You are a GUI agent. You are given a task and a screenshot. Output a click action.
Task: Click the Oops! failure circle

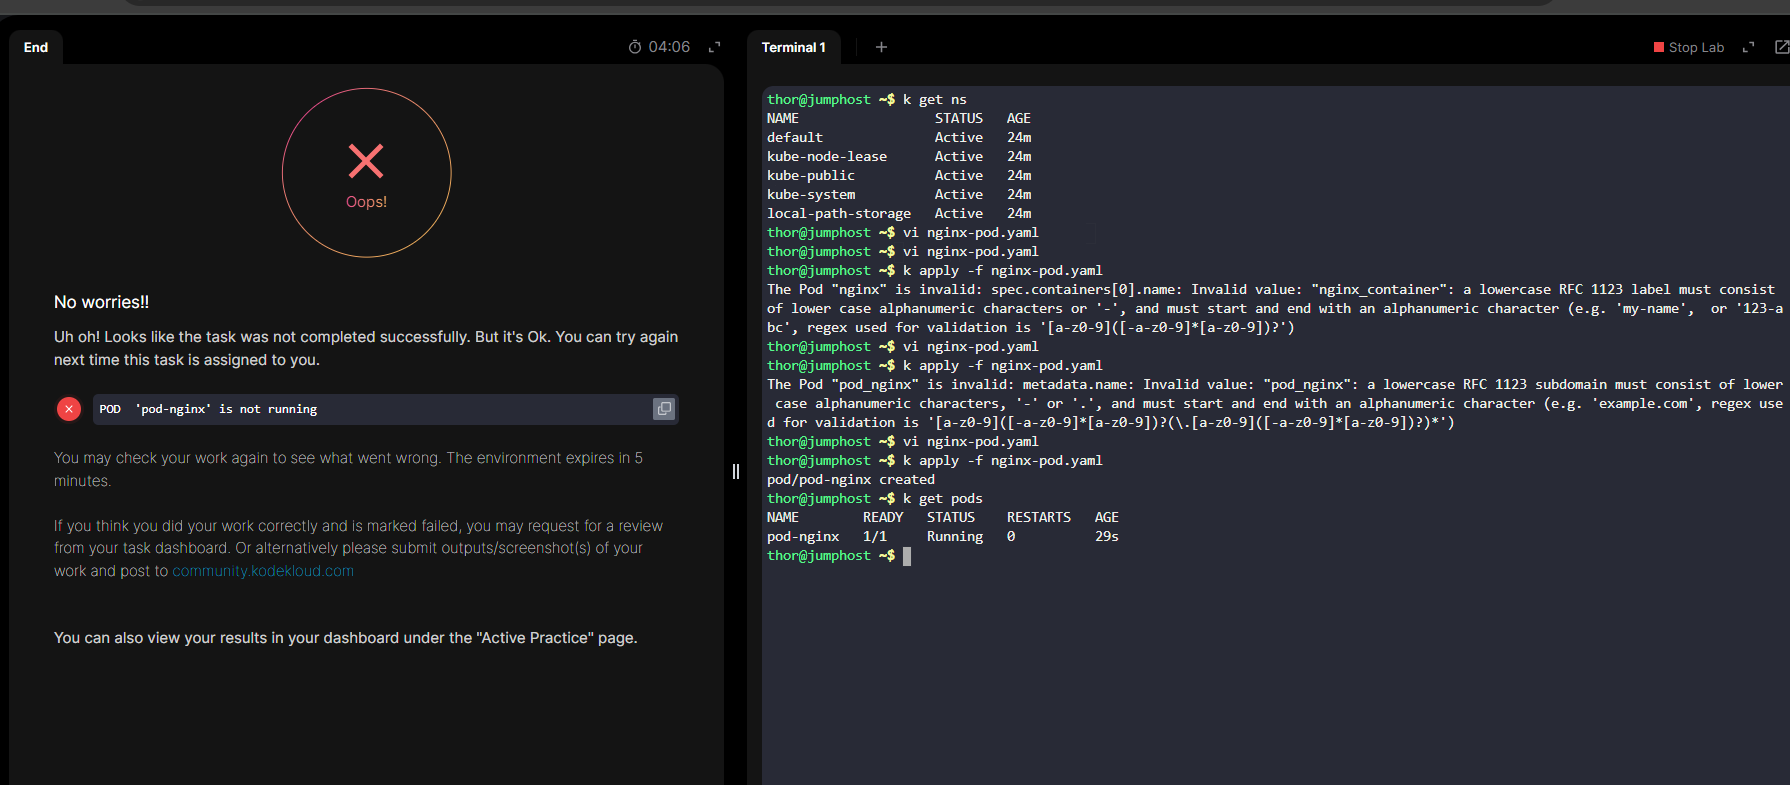pyautogui.click(x=366, y=173)
